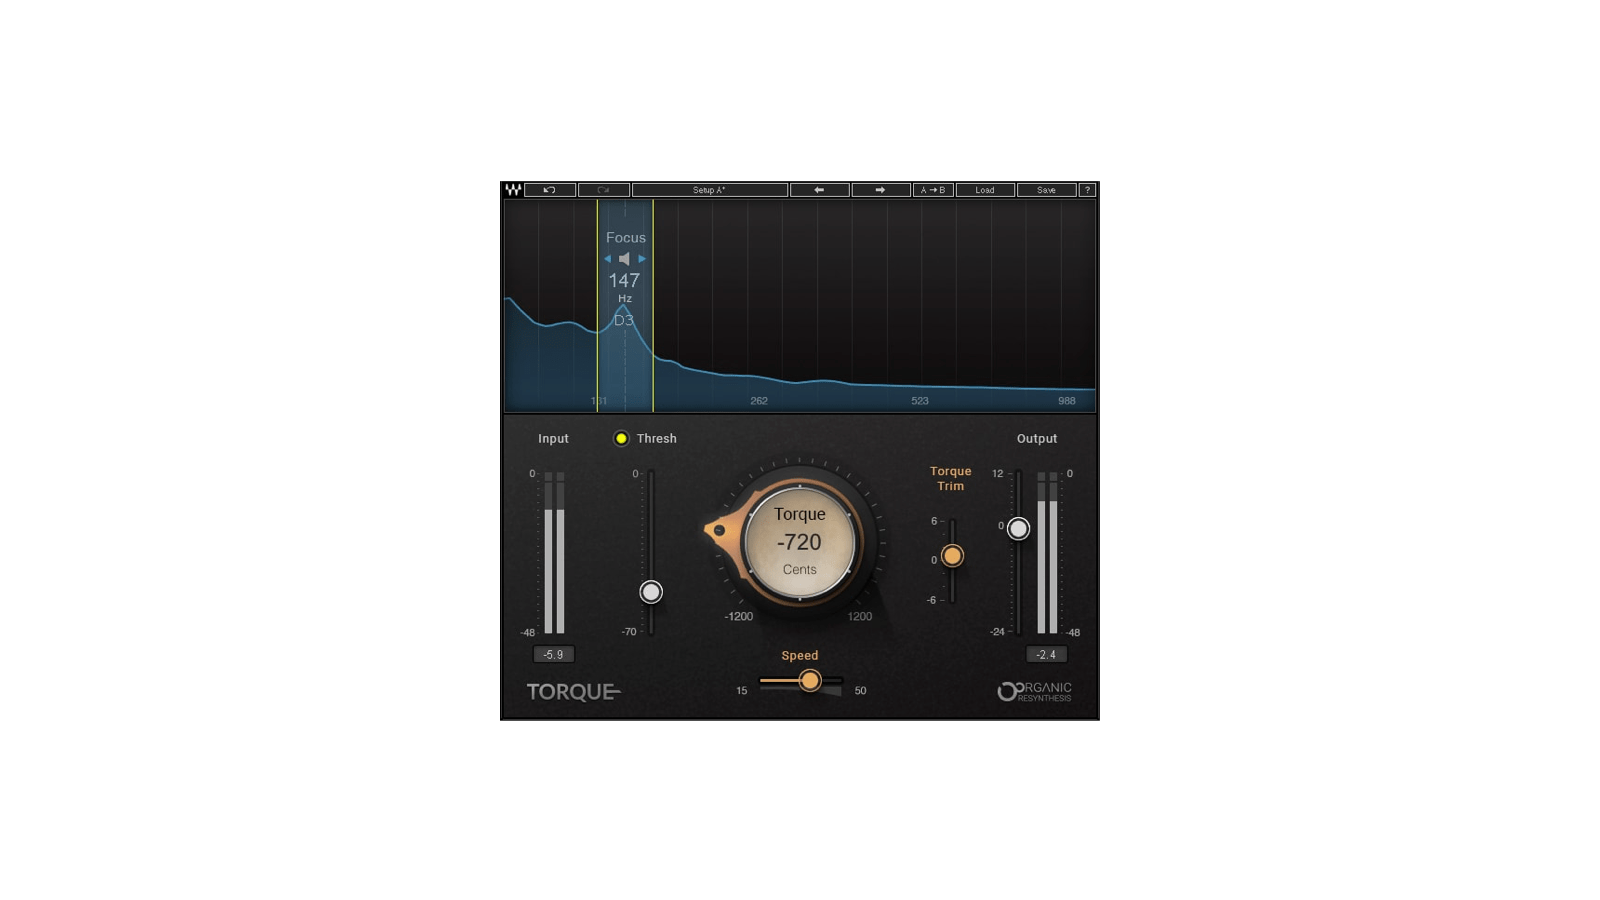Screen dimensions: 1600x900
Task: Shift Focus up with right blue arrow
Action: click(x=642, y=259)
